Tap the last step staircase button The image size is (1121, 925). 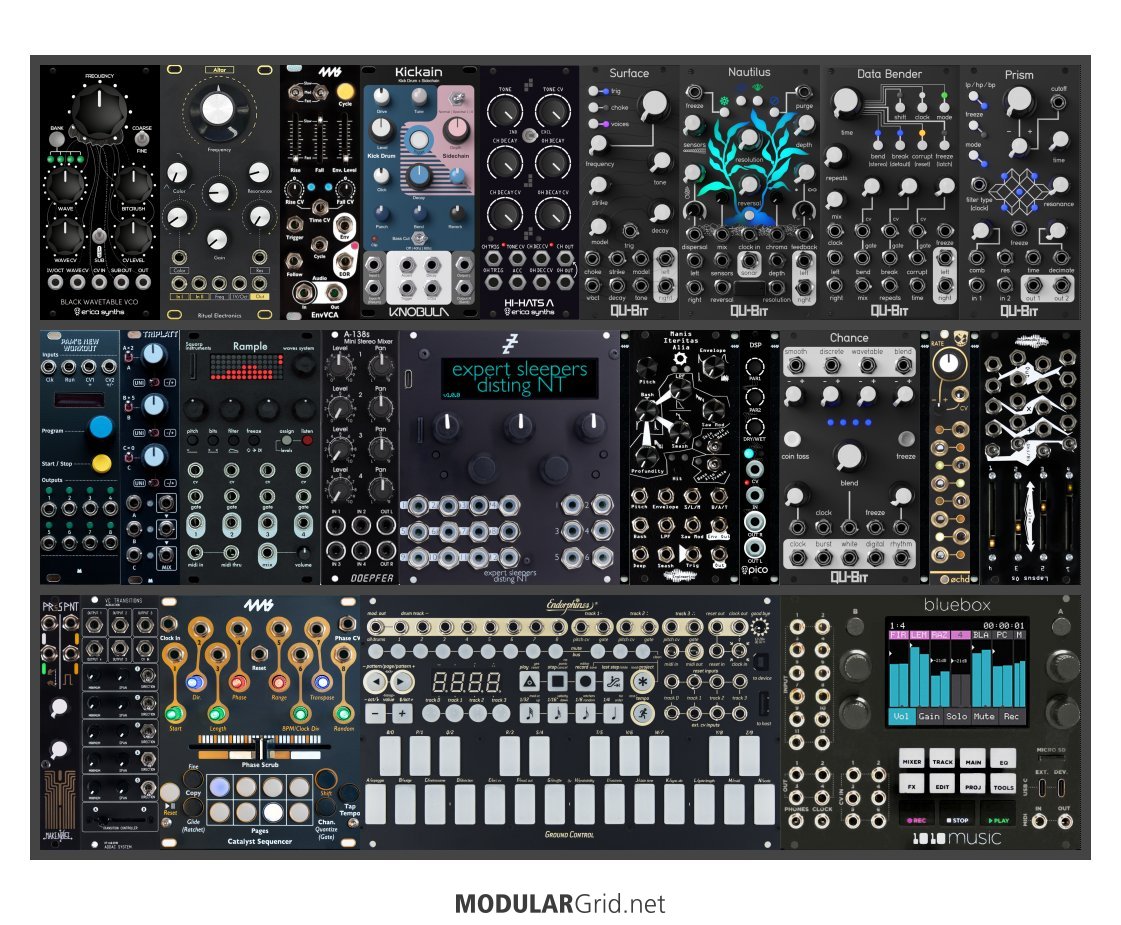click(613, 681)
